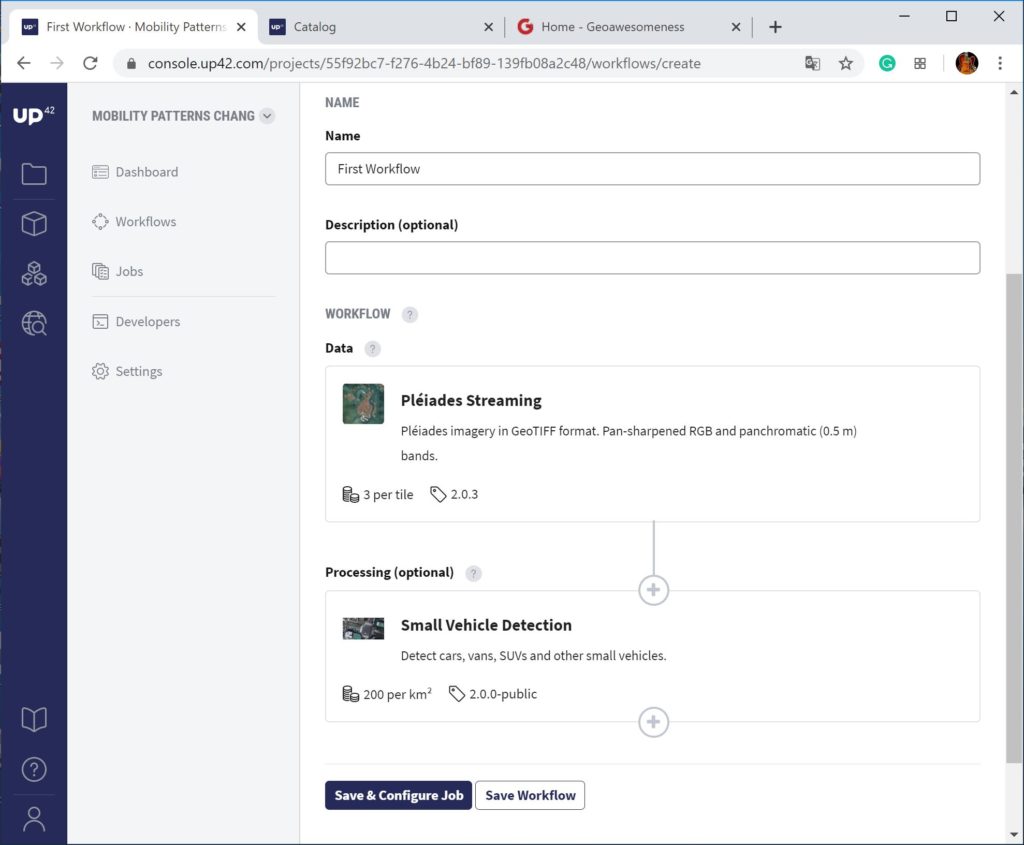Click the version tag icon beside 2.0.3

tap(438, 494)
